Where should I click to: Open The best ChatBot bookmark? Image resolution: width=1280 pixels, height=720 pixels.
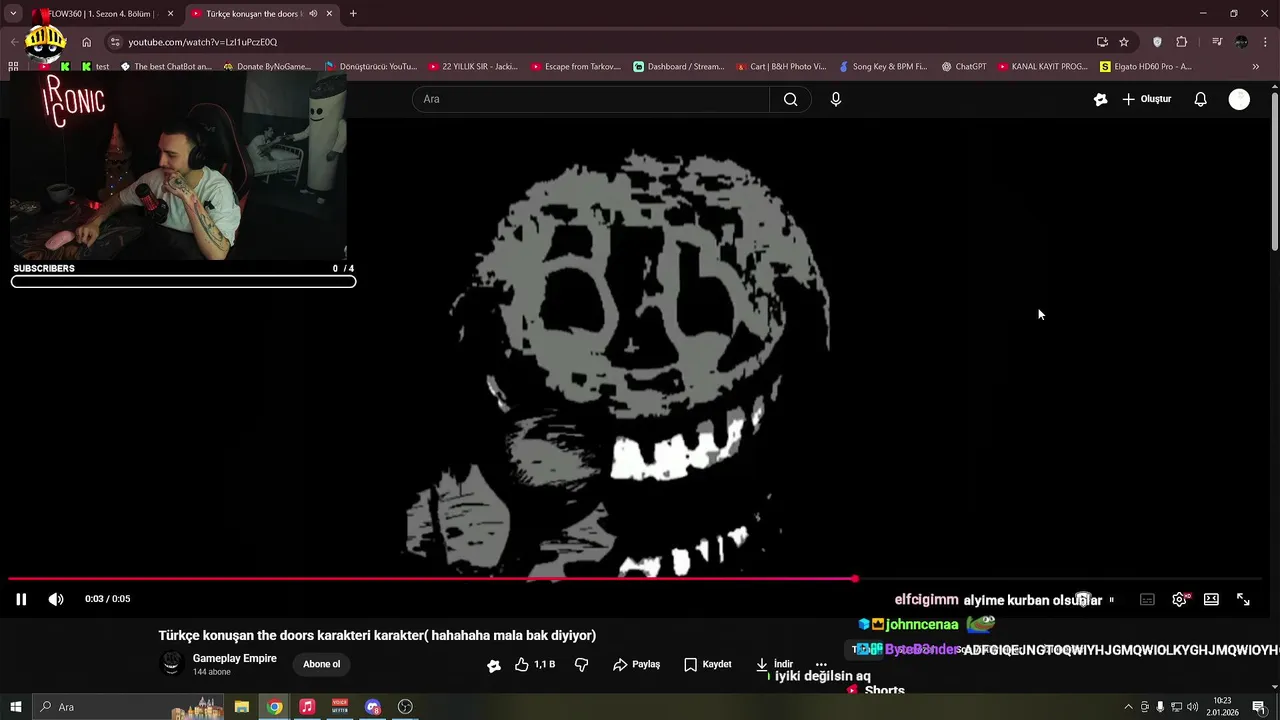[166, 67]
